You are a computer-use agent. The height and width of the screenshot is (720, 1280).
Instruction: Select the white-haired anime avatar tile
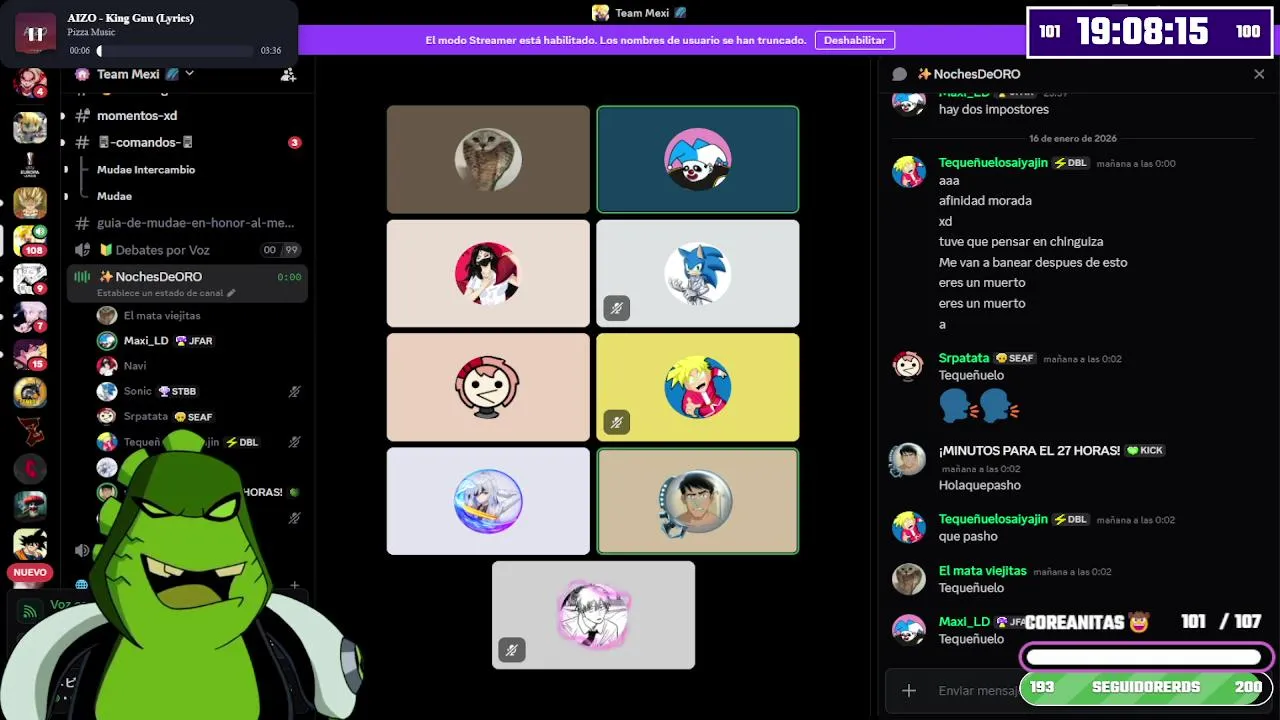pyautogui.click(x=488, y=501)
